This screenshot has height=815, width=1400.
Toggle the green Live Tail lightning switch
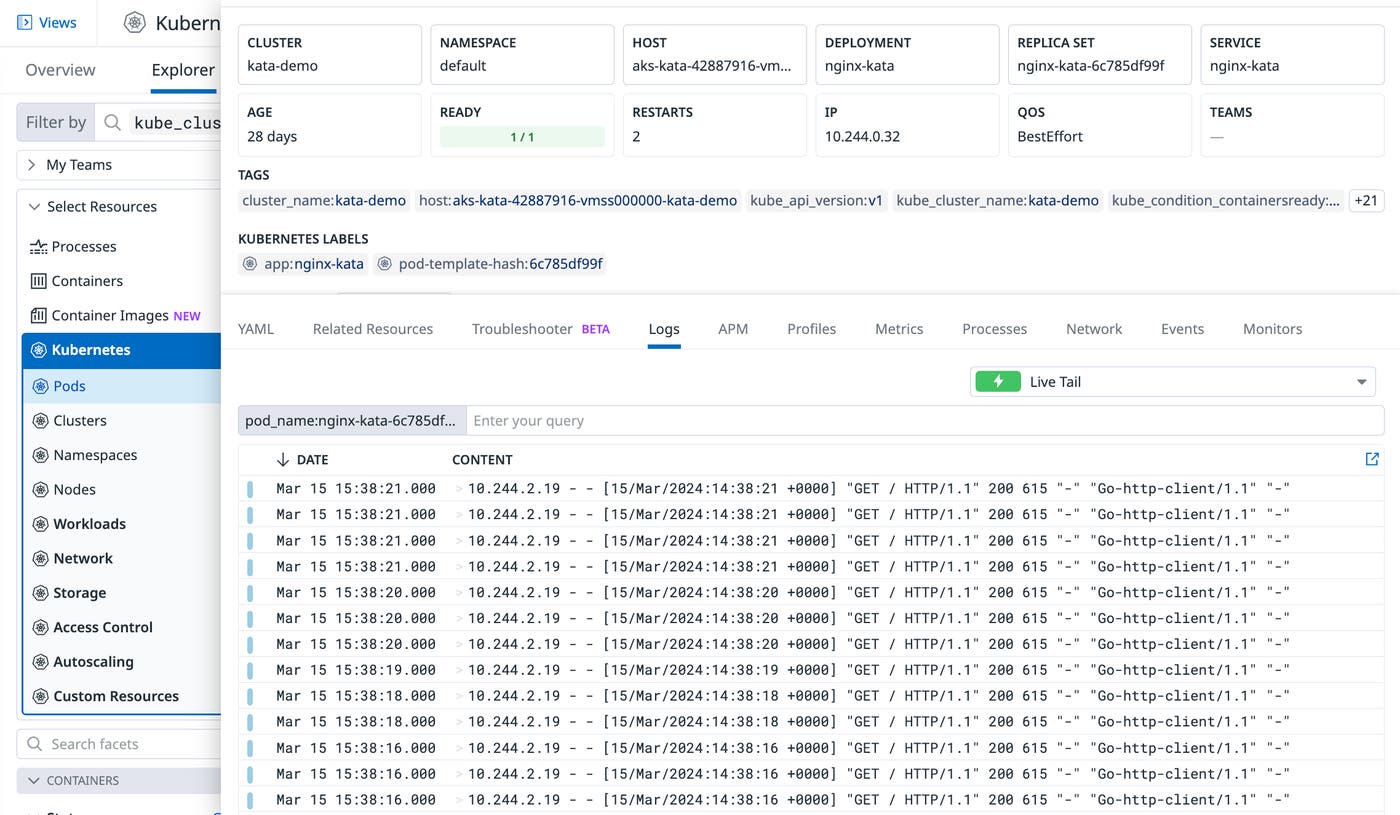[996, 381]
